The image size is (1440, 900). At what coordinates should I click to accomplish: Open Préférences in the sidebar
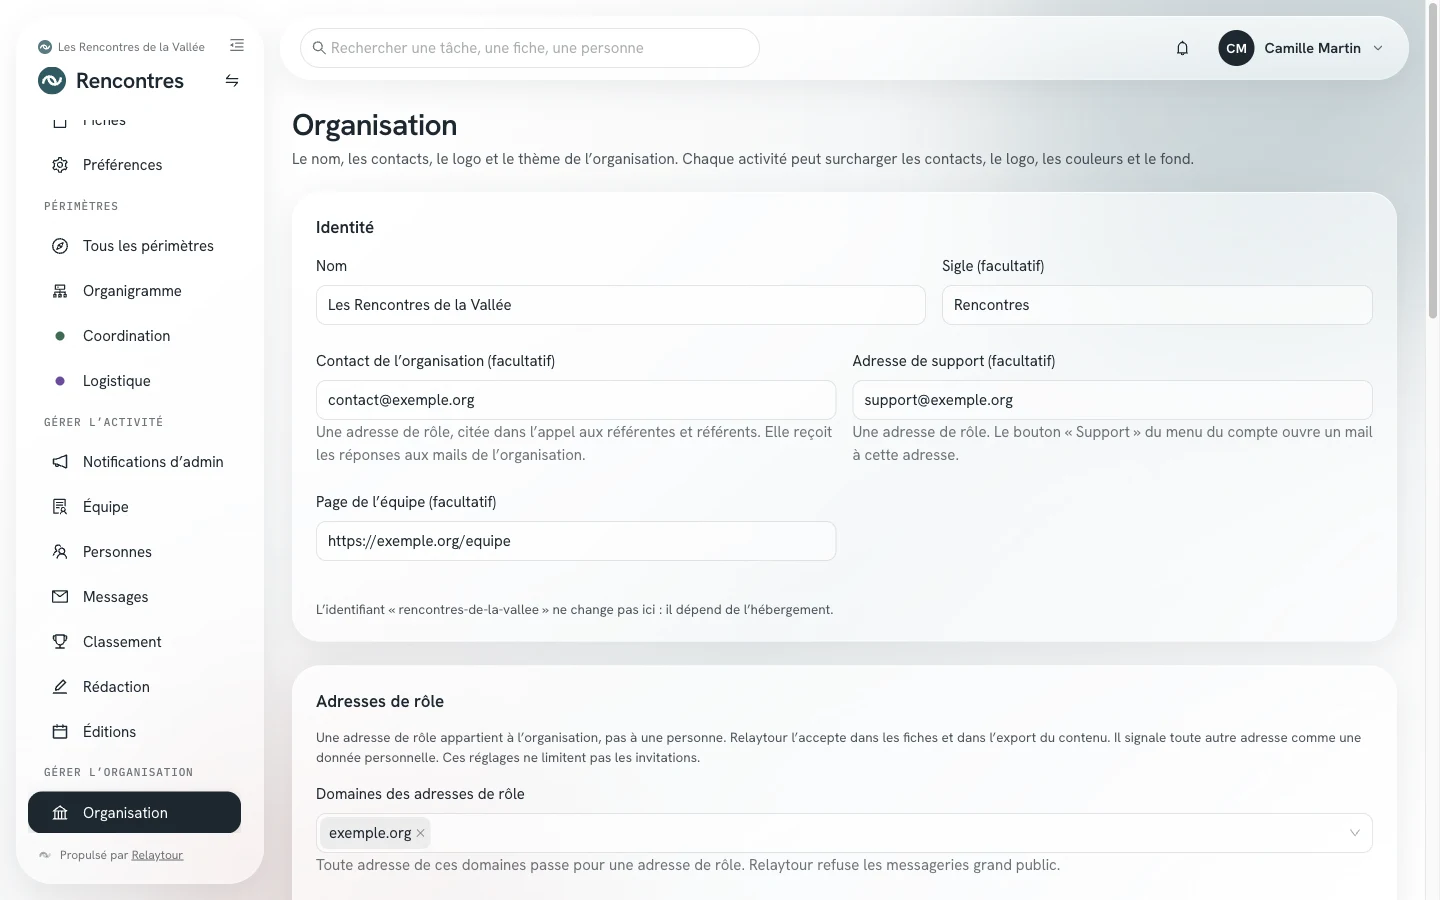click(134, 165)
